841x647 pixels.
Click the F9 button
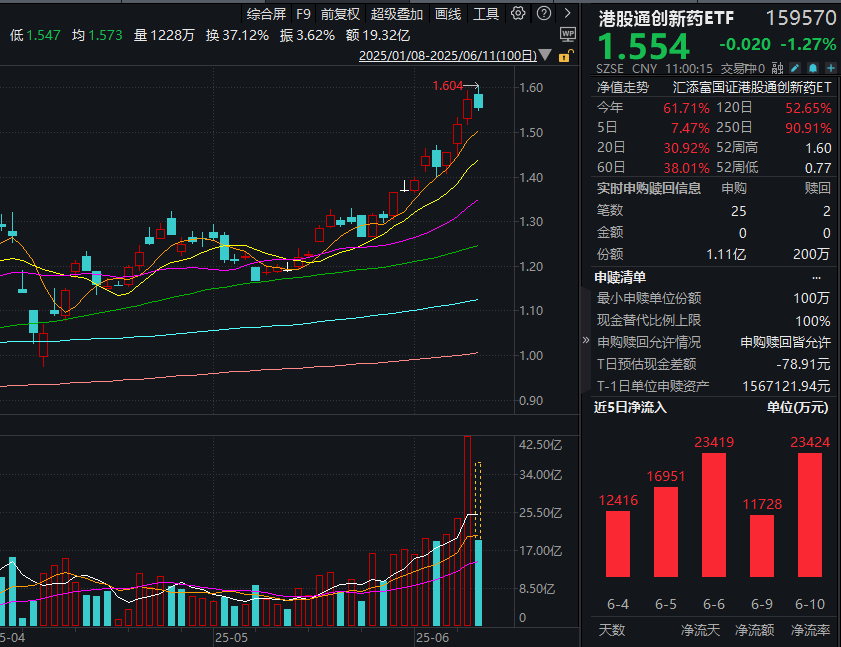(304, 14)
